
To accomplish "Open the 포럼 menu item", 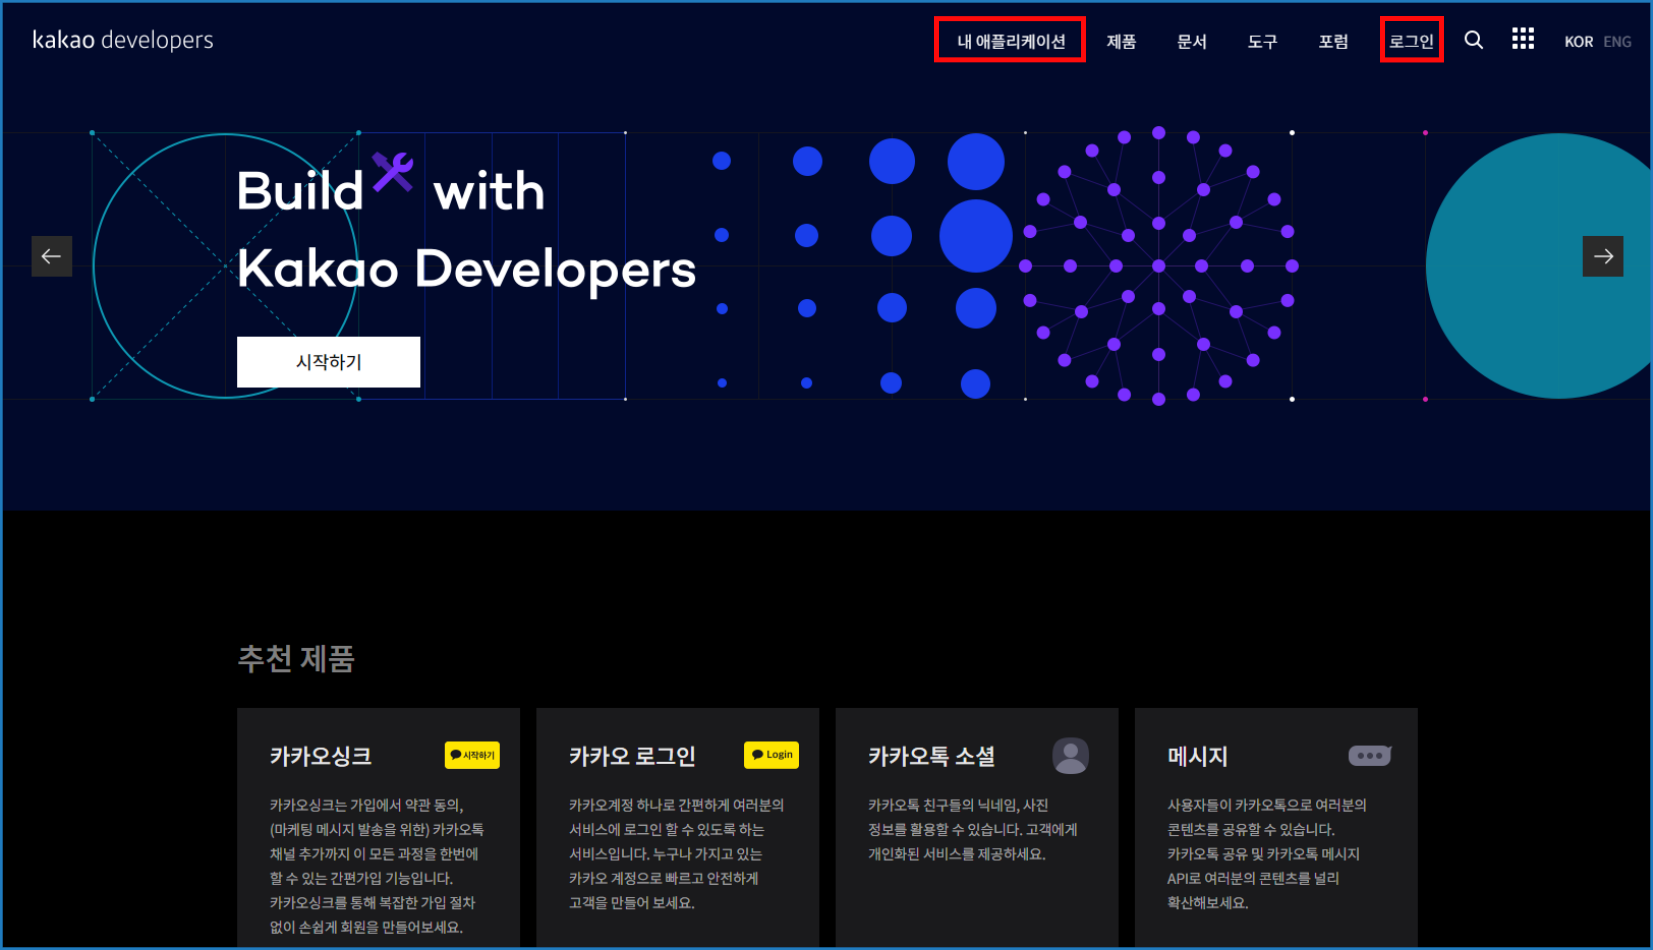I will click(1333, 41).
